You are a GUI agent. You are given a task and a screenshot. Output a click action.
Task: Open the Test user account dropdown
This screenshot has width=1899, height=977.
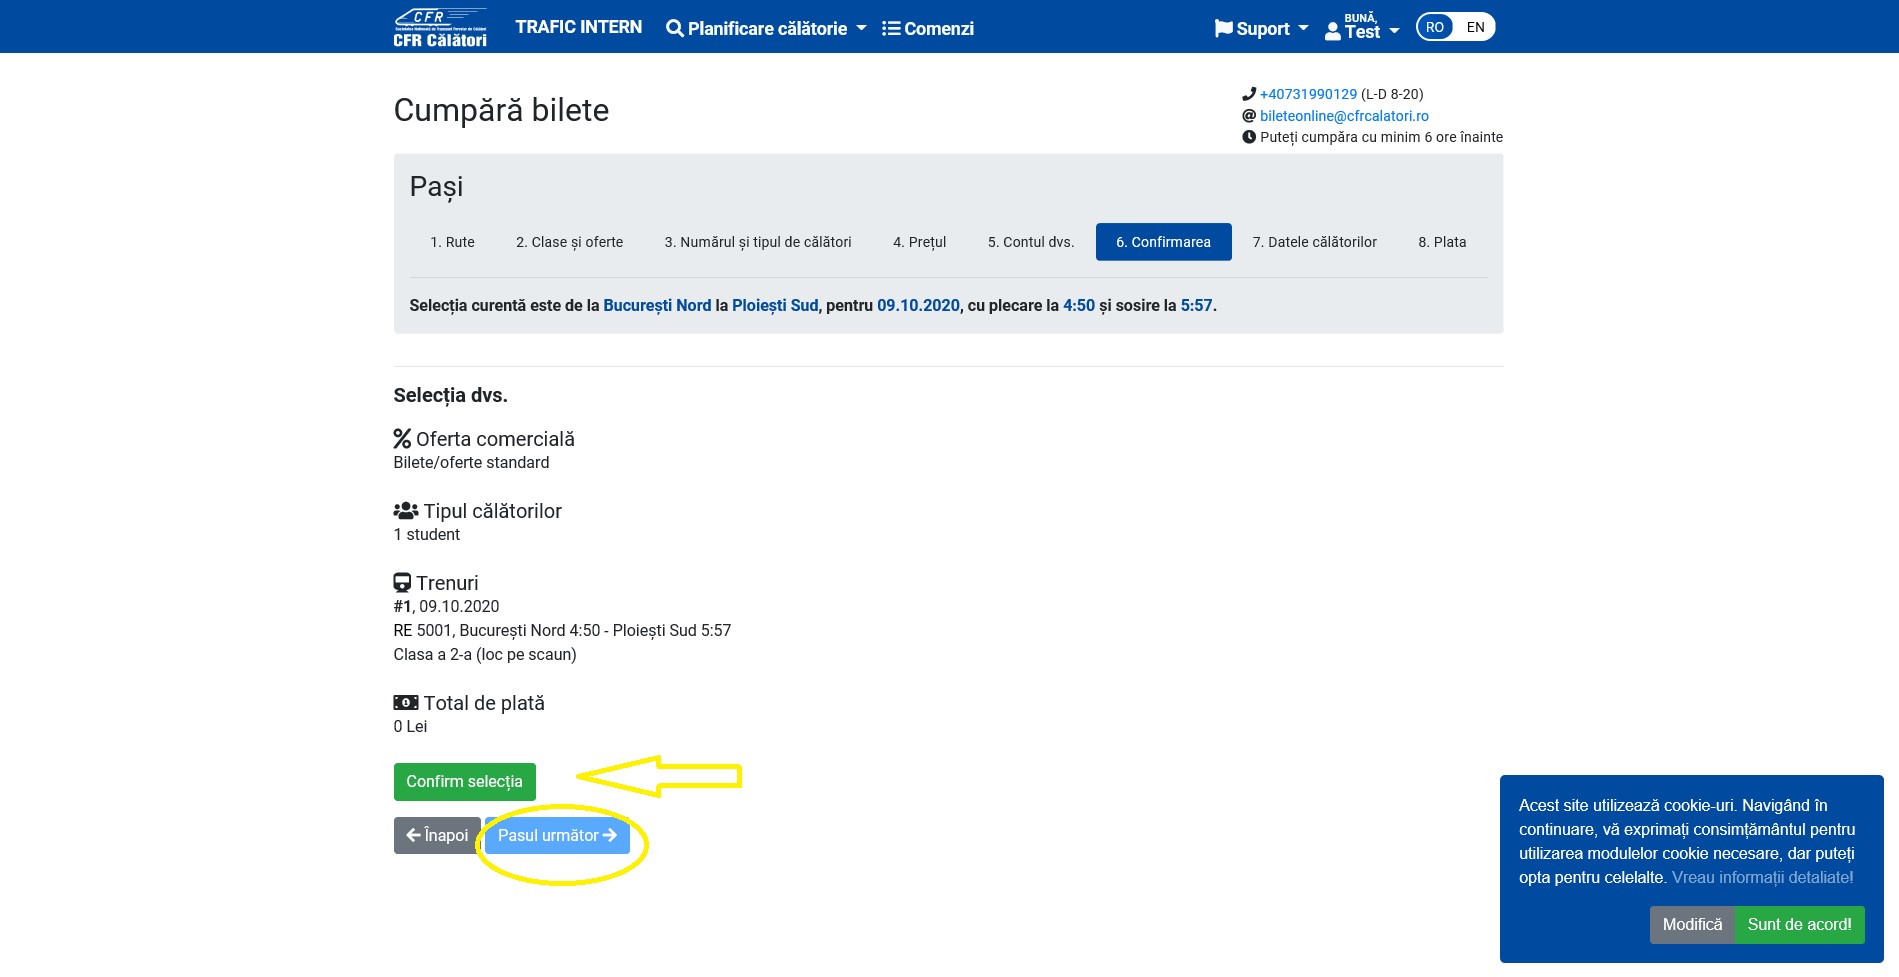click(1362, 27)
